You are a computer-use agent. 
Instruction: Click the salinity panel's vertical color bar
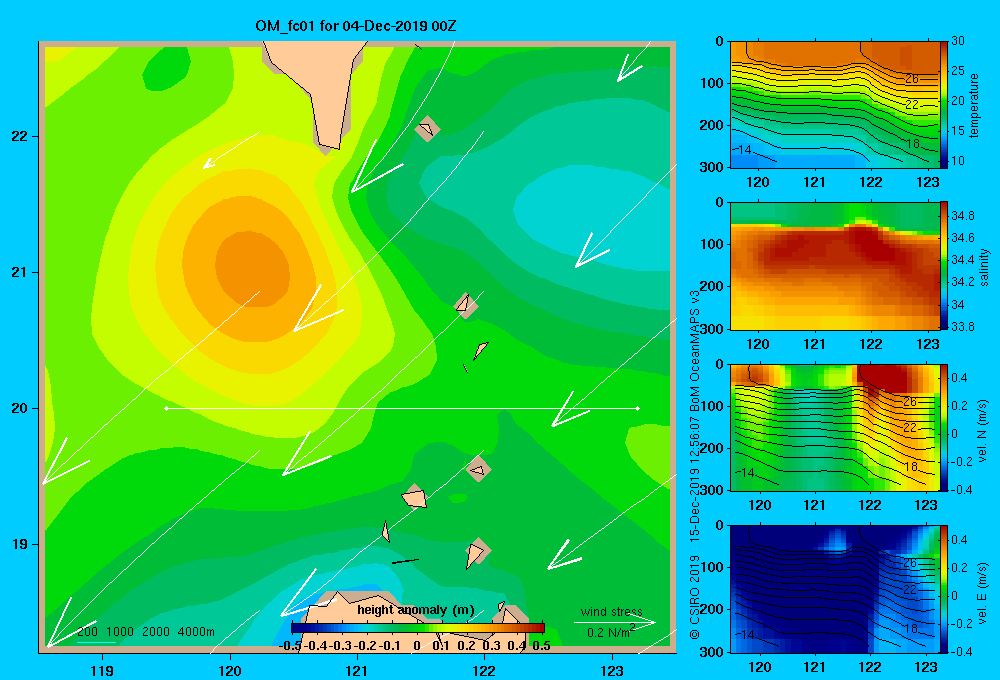tap(944, 265)
